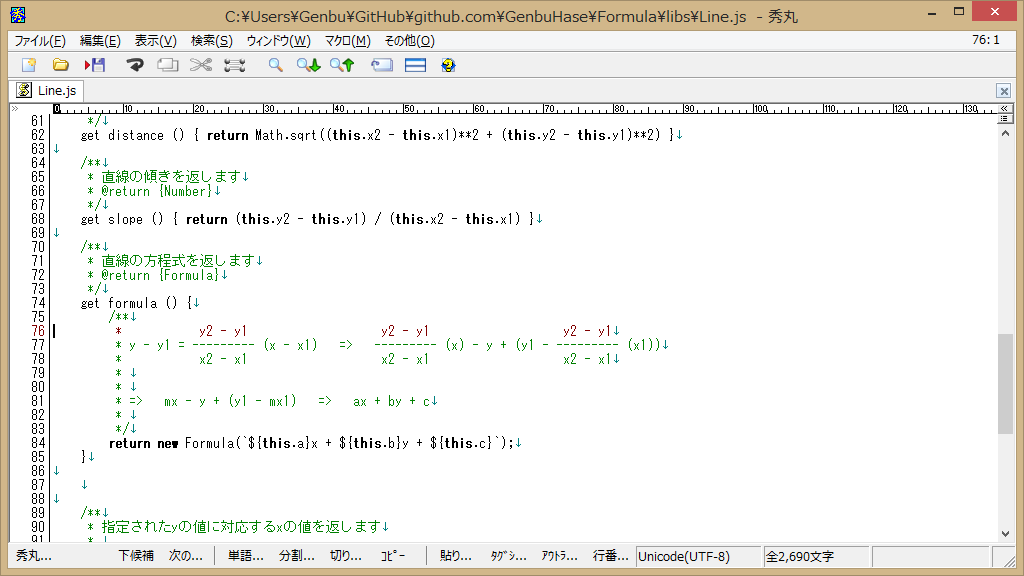The width and height of the screenshot is (1024, 576).
Task: Open the マクロ(M) menu
Action: [x=347, y=41]
